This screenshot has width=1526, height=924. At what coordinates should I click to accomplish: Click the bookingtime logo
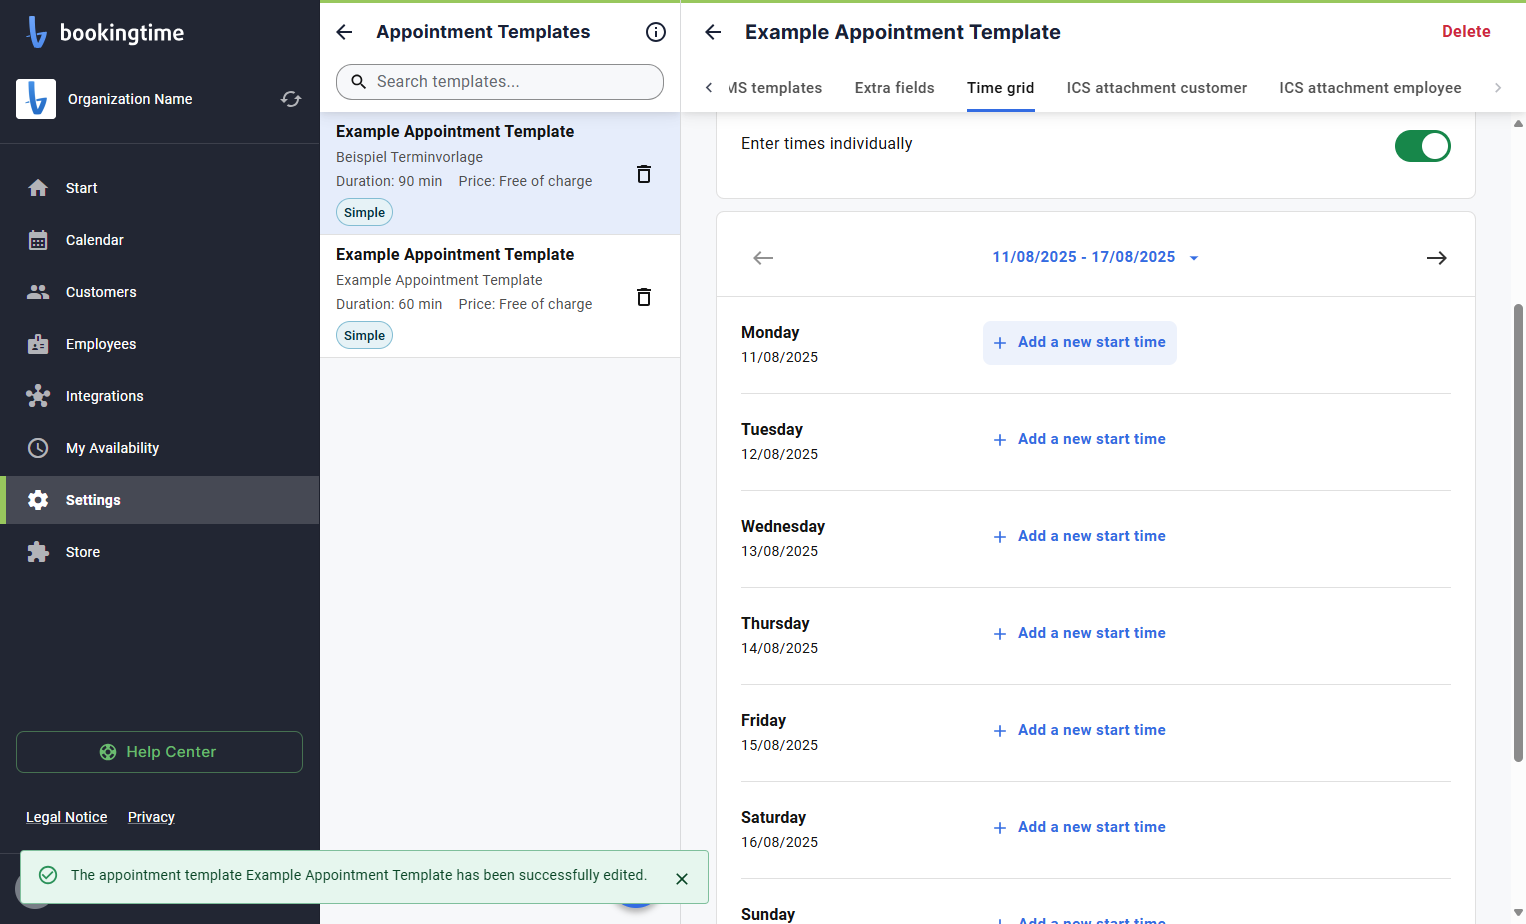[x=105, y=32]
